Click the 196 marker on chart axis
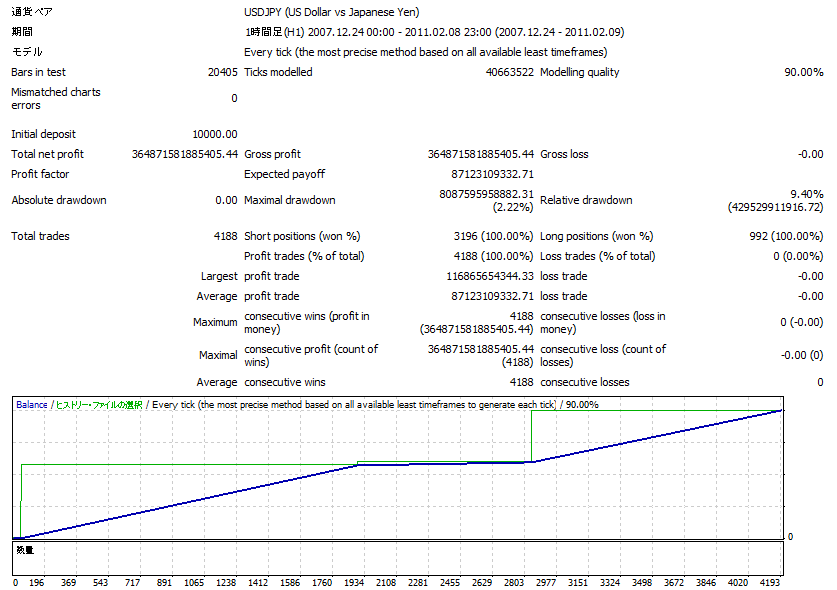 37,582
